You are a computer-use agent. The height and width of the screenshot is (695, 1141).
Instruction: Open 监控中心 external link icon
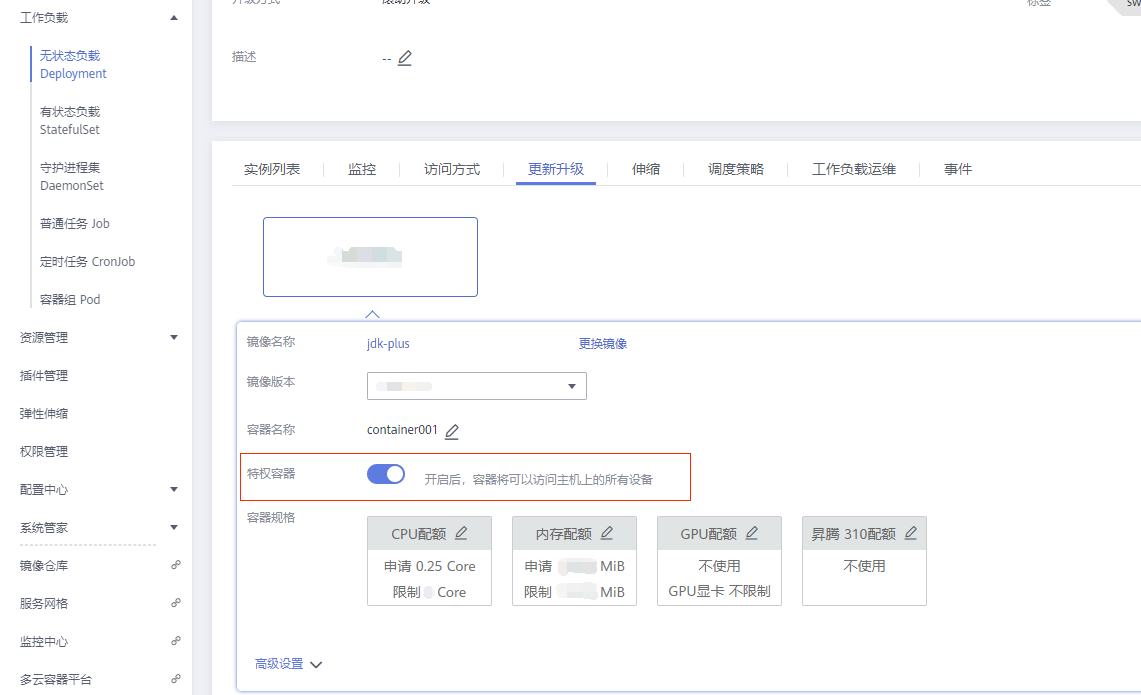click(175, 641)
